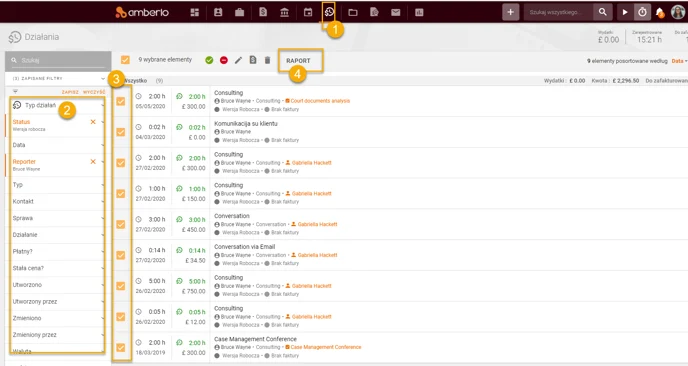Image resolution: width=688 pixels, height=366 pixels.
Task: Click the WYCZYŚĆ filter link
Action: pos(94,92)
